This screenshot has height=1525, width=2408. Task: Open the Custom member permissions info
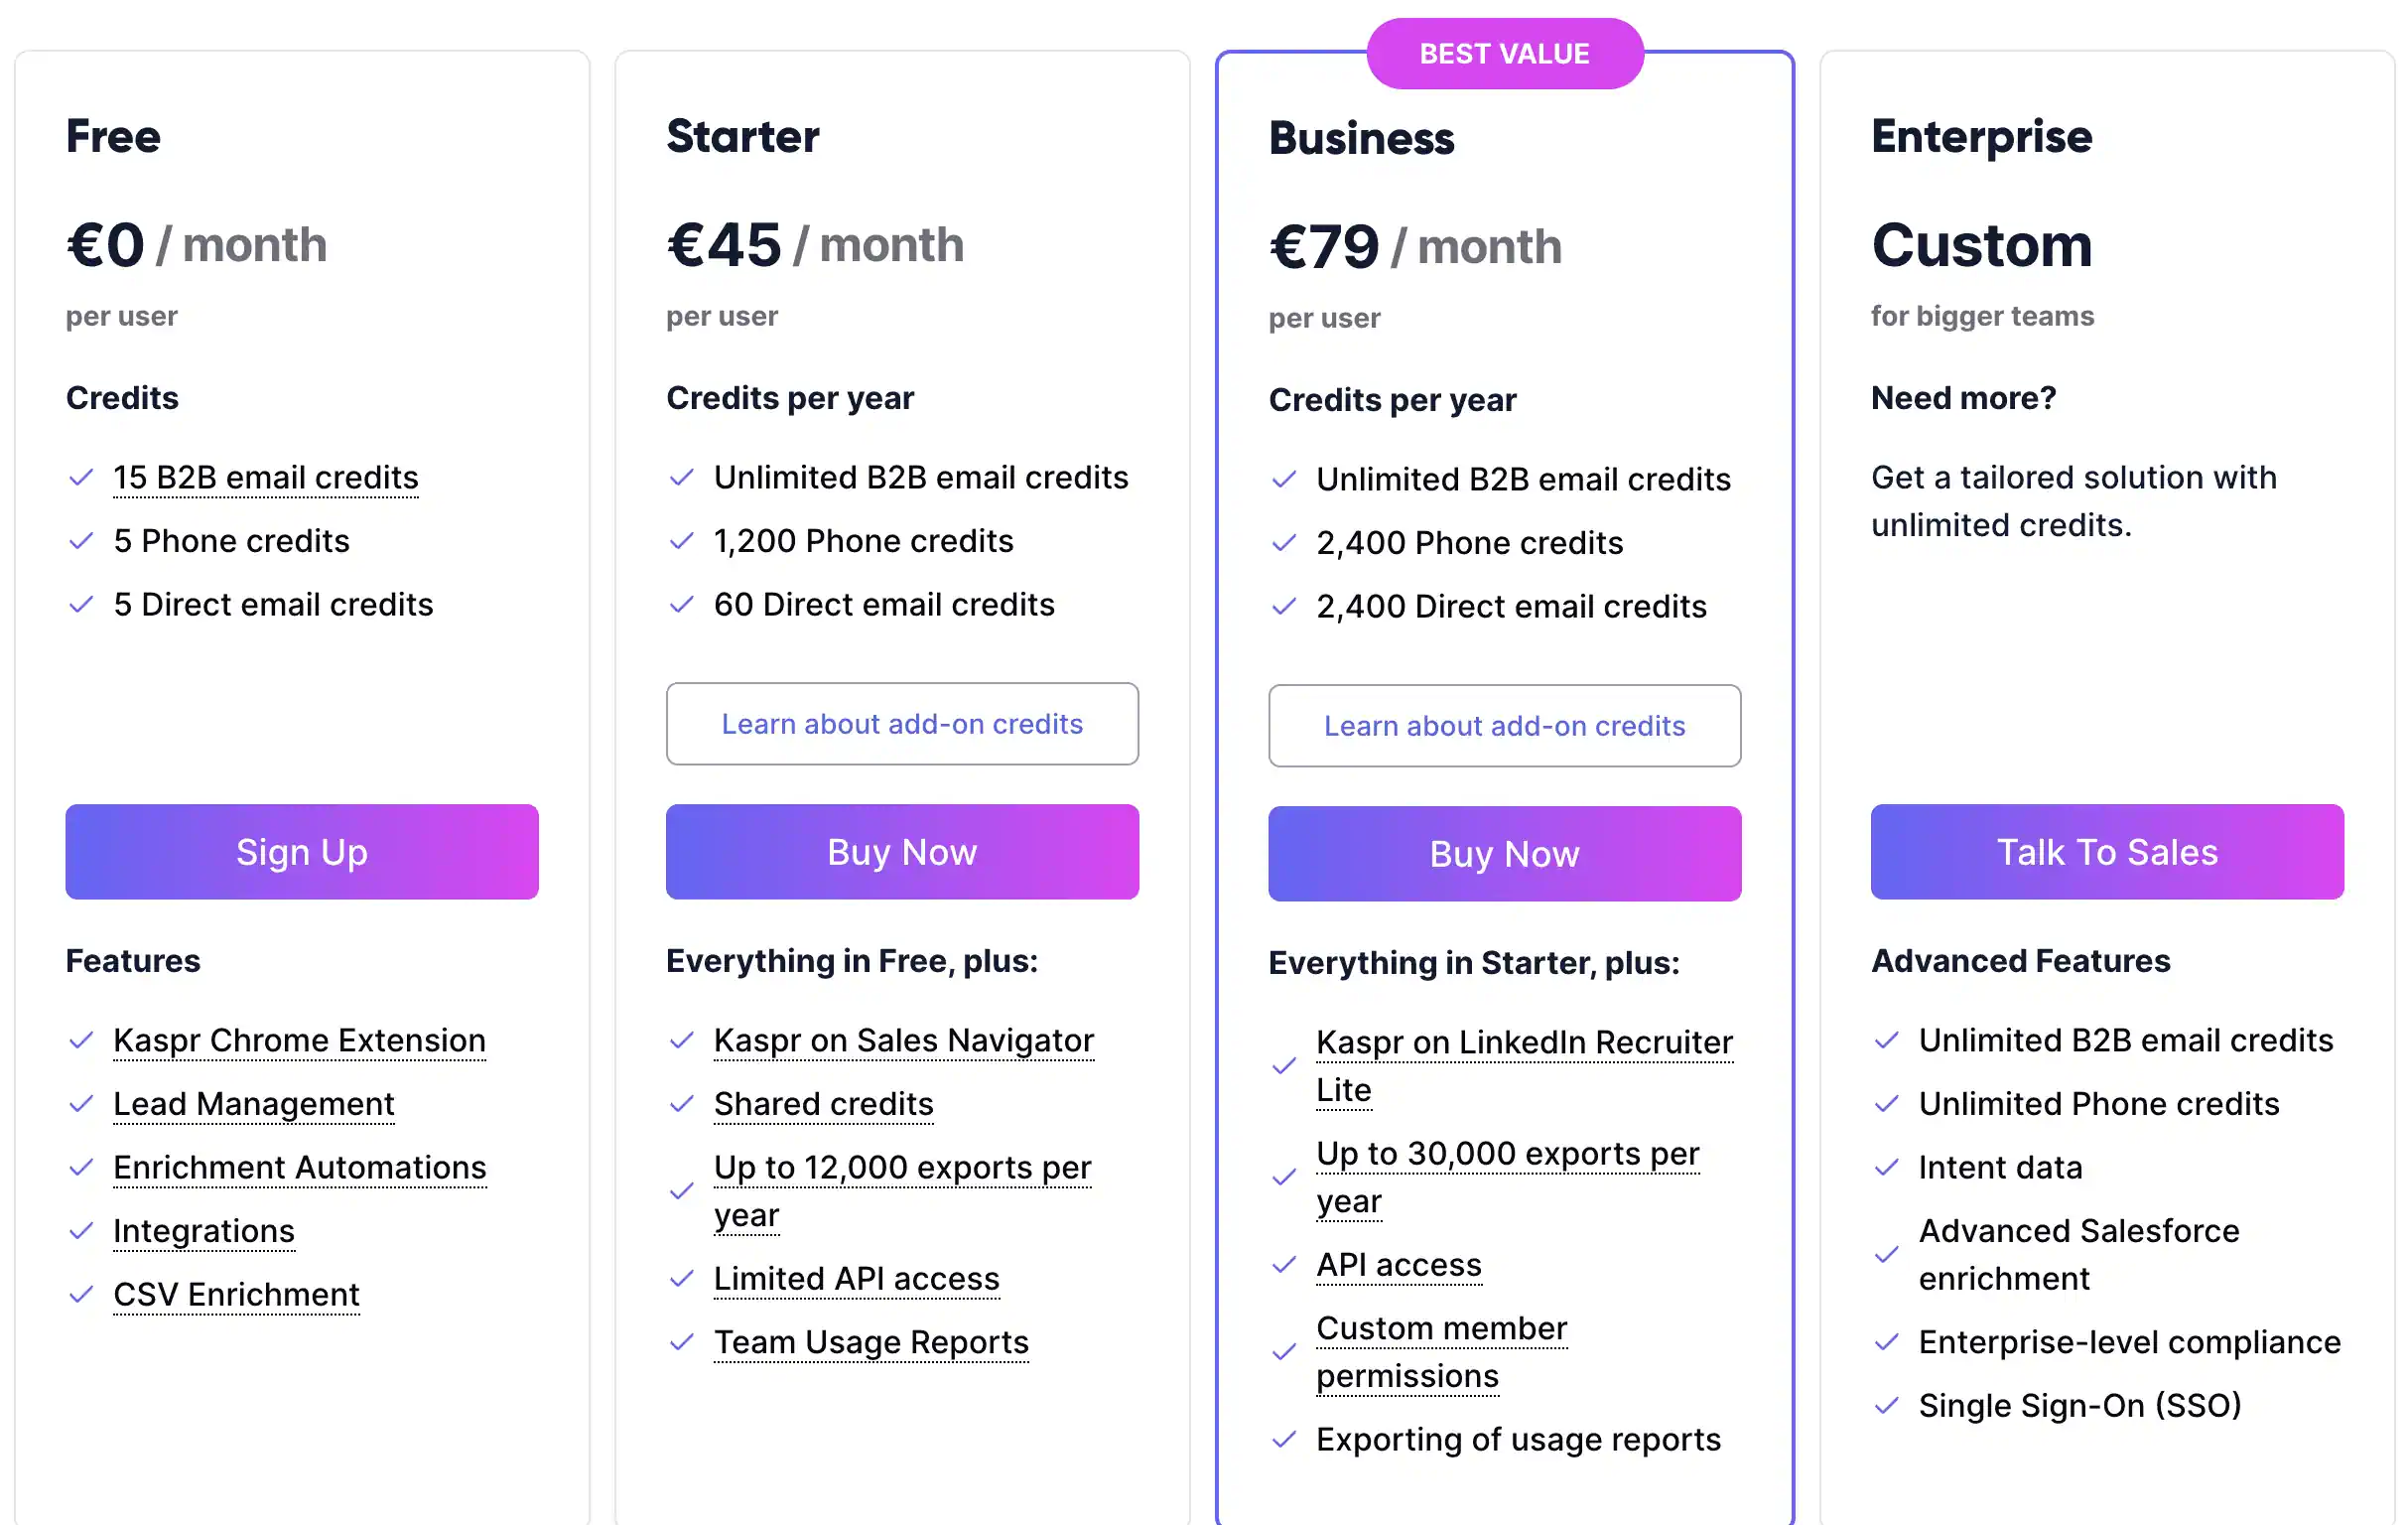tap(1440, 1329)
